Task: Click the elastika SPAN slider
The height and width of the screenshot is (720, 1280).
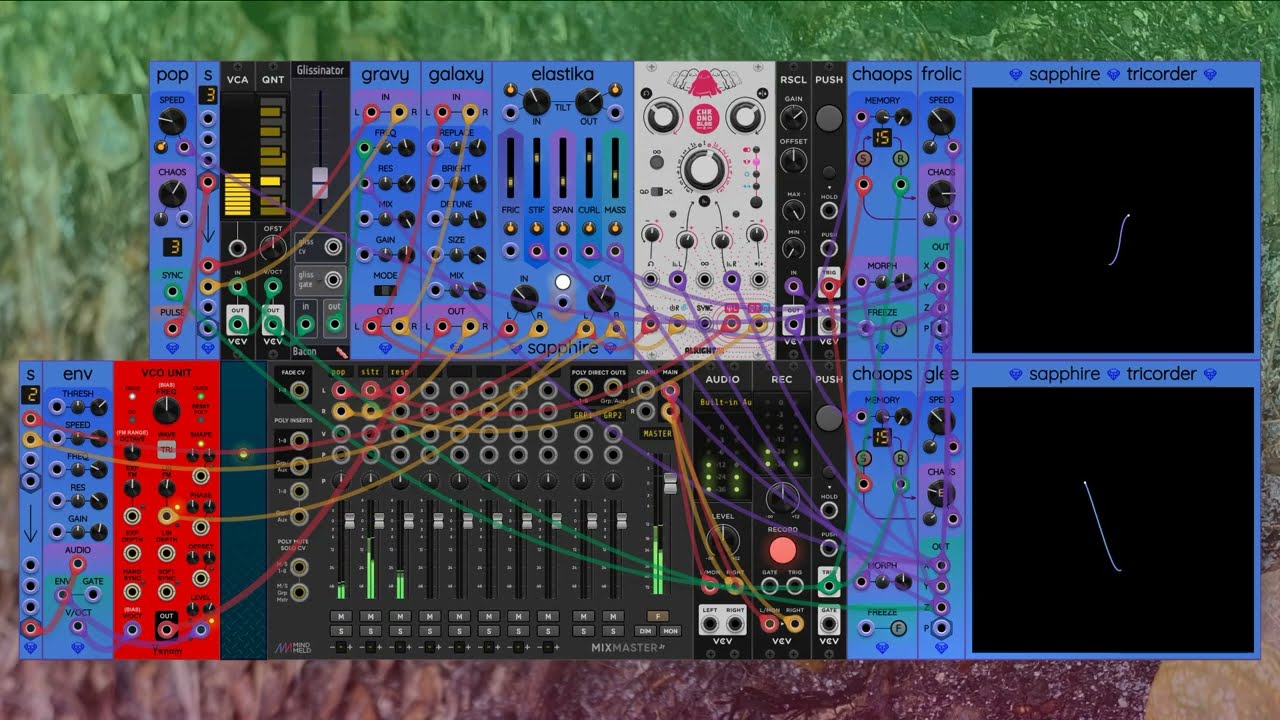Action: (563, 168)
